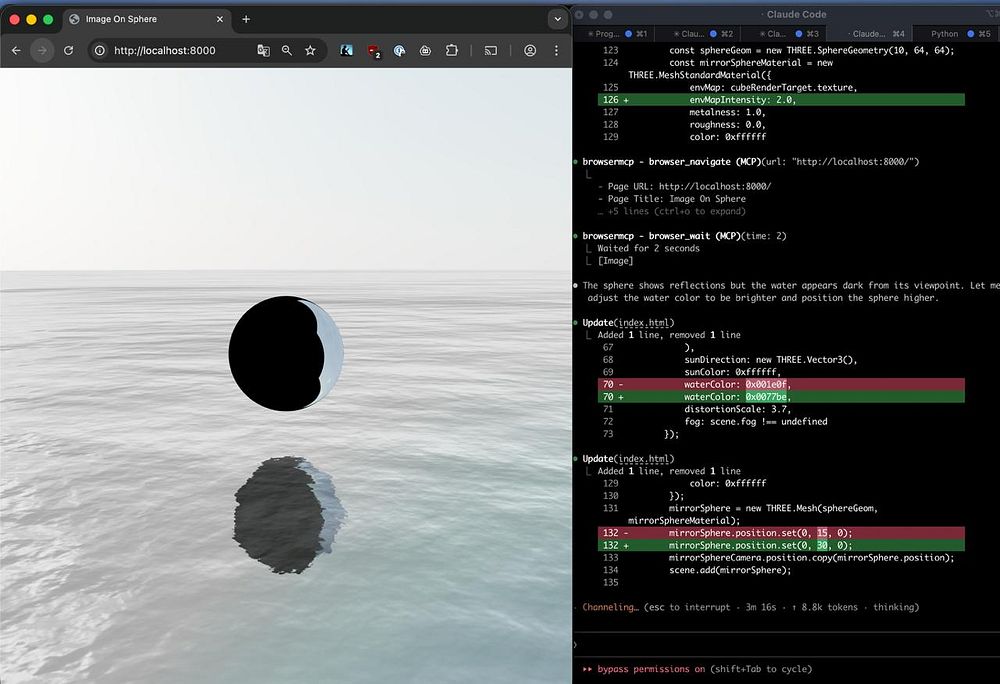Screen dimensions: 1000x684
Task: Expand the tab search chevron
Action: tap(557, 19)
